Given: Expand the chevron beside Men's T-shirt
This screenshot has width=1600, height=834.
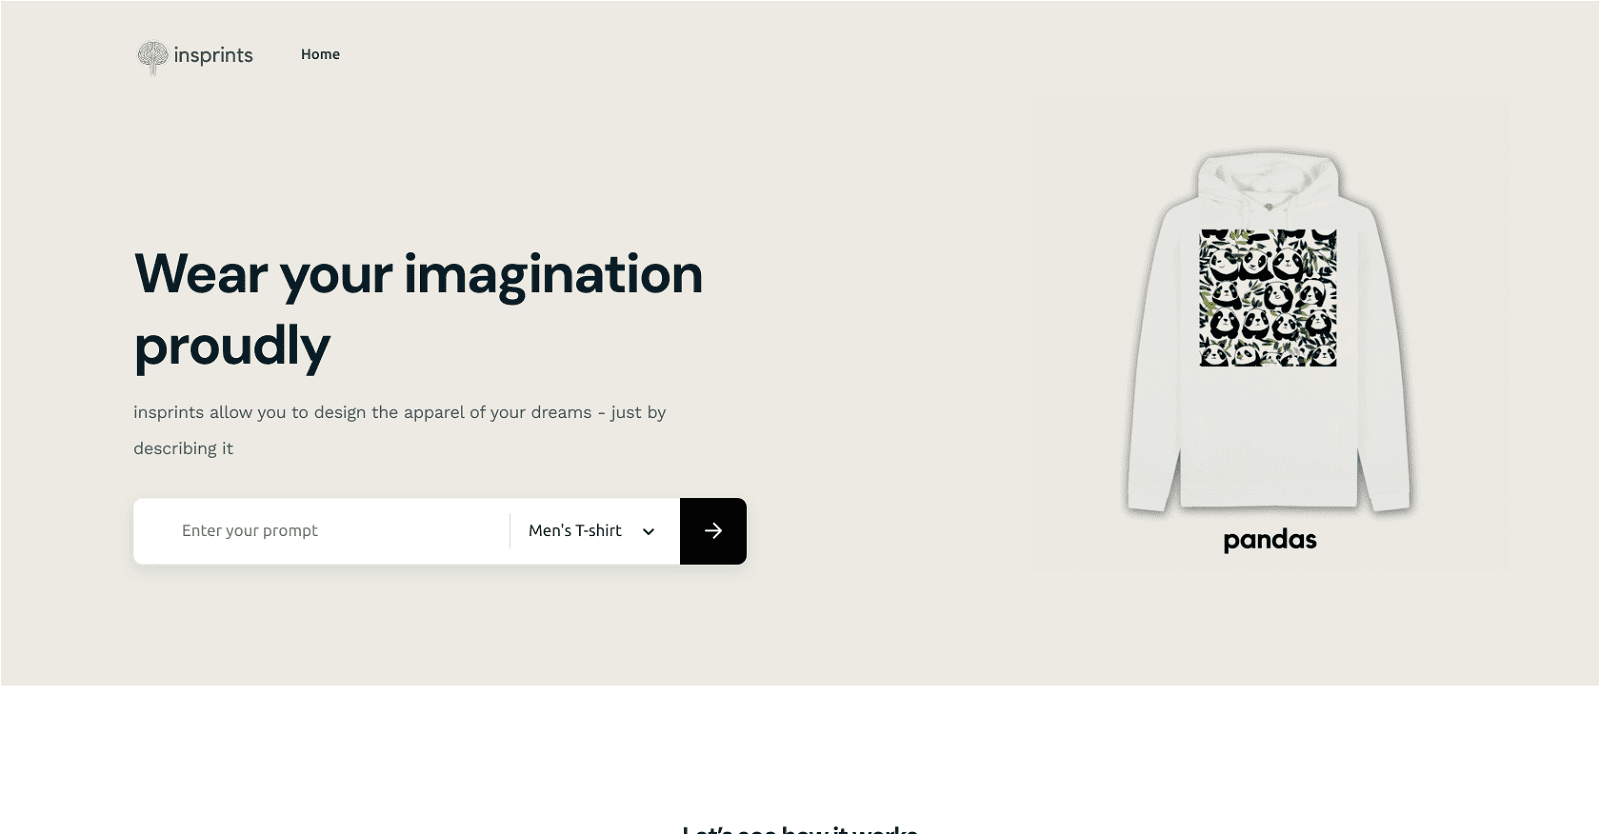Looking at the screenshot, I should pos(648,532).
